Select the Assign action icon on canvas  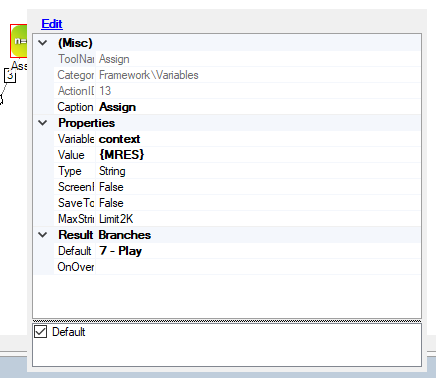pyautogui.click(x=19, y=41)
